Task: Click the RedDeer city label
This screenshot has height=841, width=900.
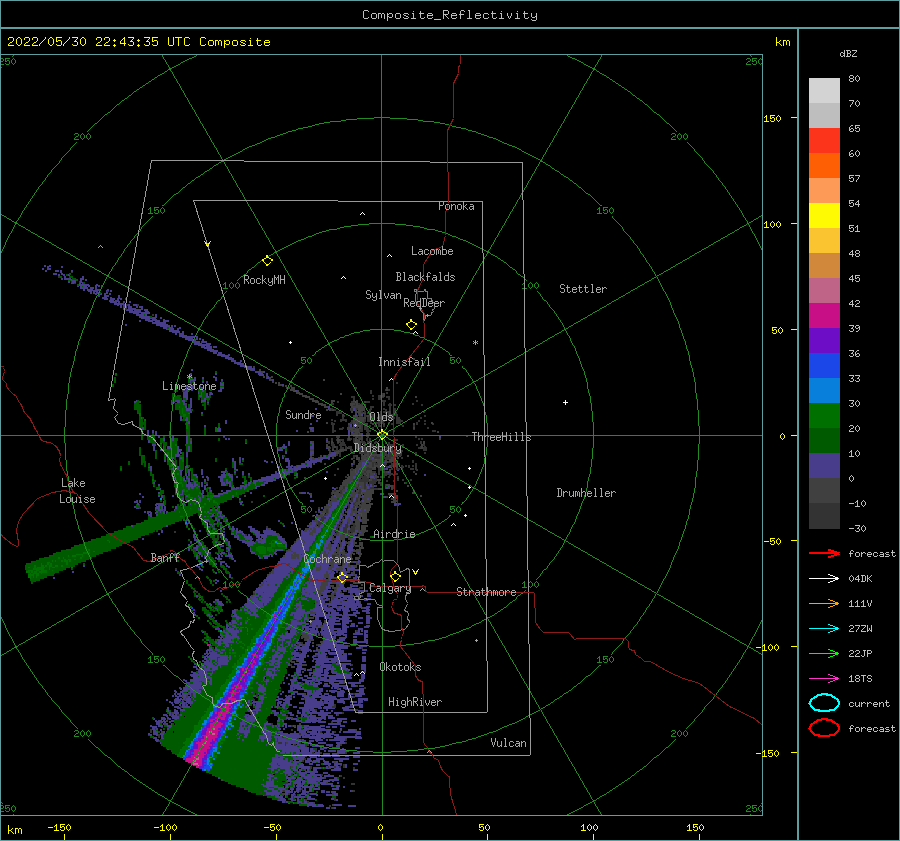Action: coord(424,303)
